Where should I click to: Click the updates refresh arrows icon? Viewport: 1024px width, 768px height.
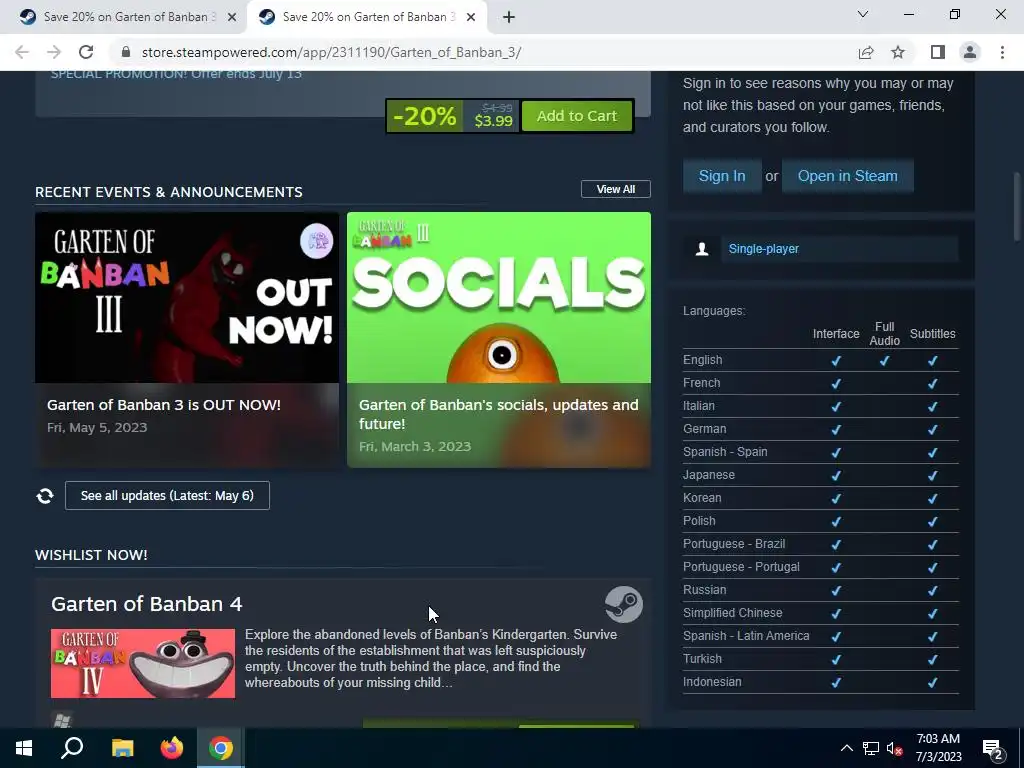pyautogui.click(x=45, y=496)
